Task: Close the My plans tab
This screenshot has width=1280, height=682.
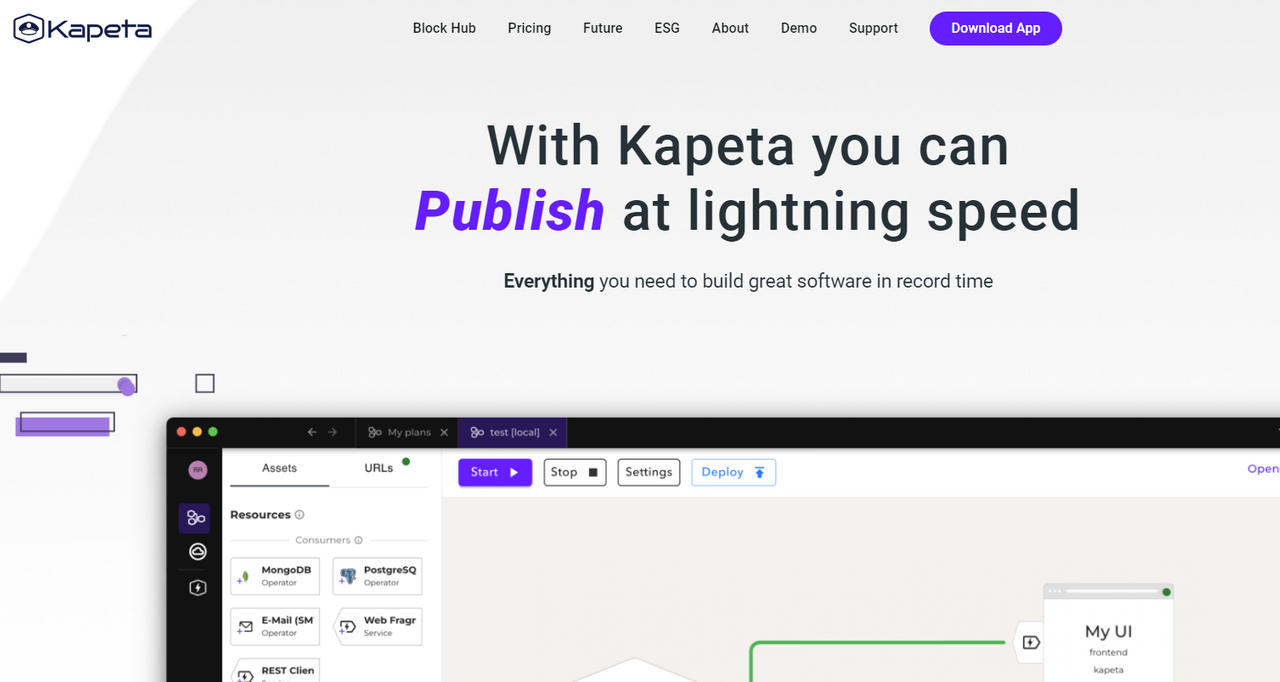Action: click(444, 432)
